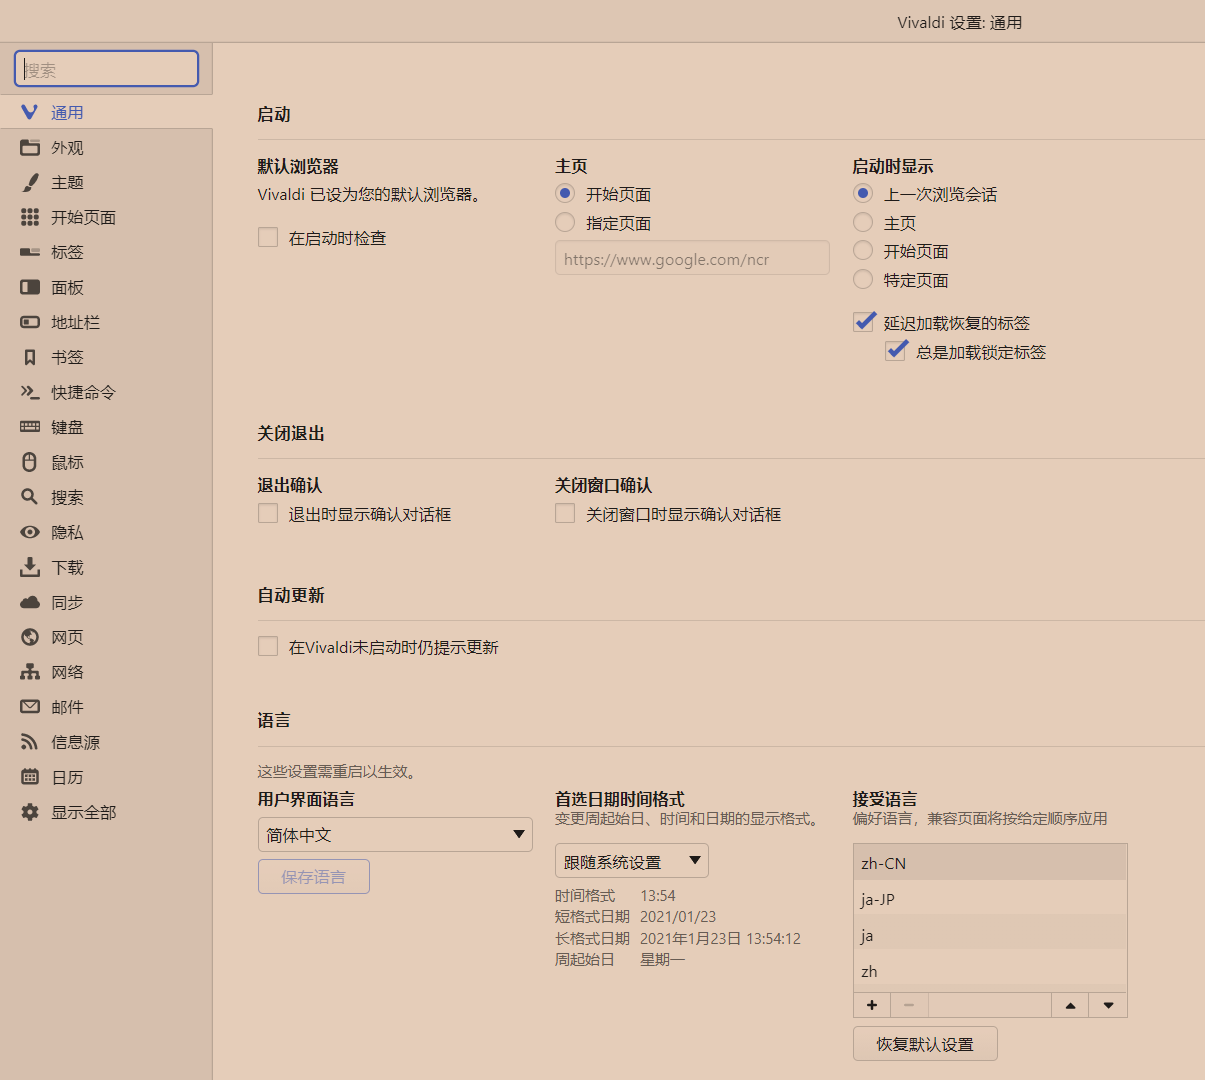Click the gear icon beside 显示全部
Viewport: 1205px width, 1080px height.
30,812
